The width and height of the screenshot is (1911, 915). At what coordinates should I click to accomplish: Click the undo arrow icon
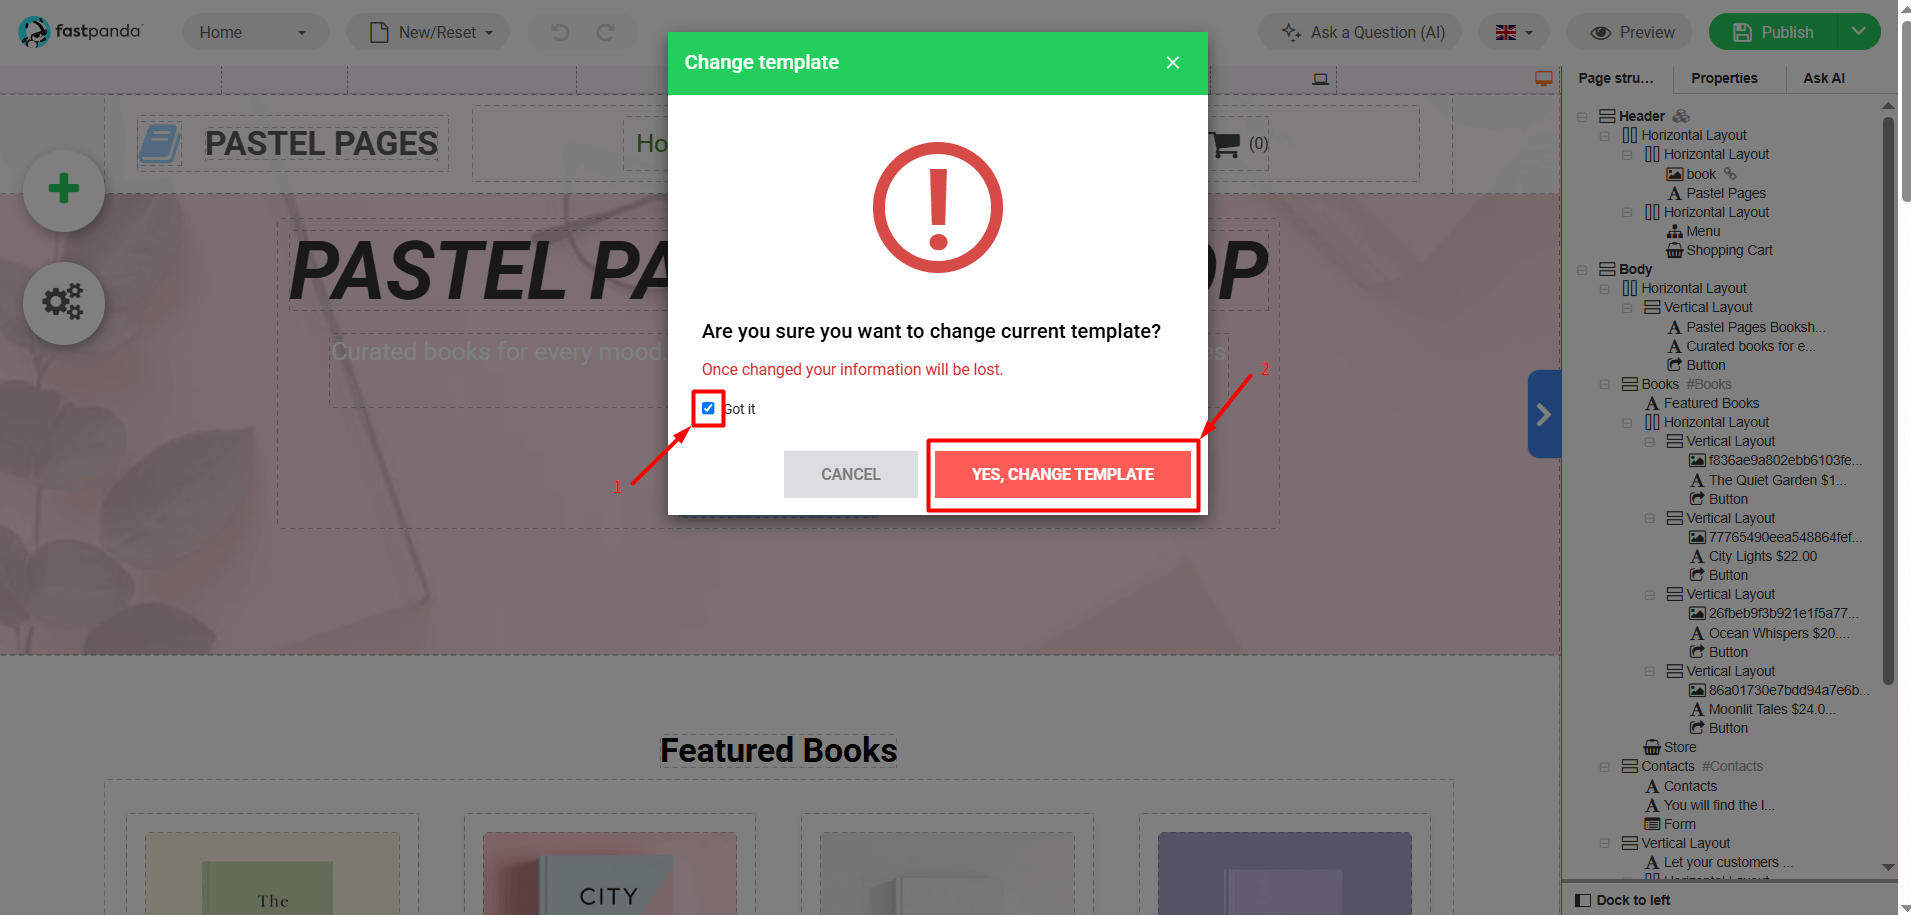click(560, 32)
